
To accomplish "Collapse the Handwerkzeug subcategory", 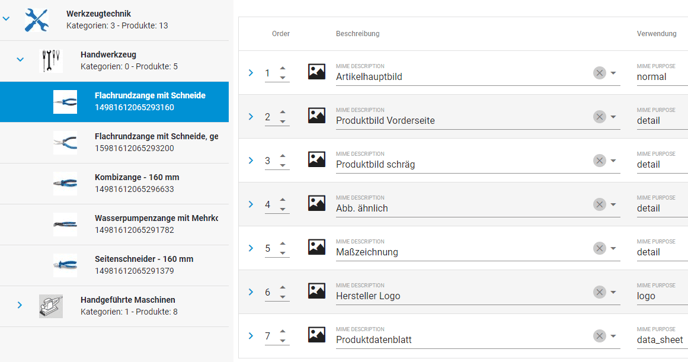I will [x=20, y=59].
